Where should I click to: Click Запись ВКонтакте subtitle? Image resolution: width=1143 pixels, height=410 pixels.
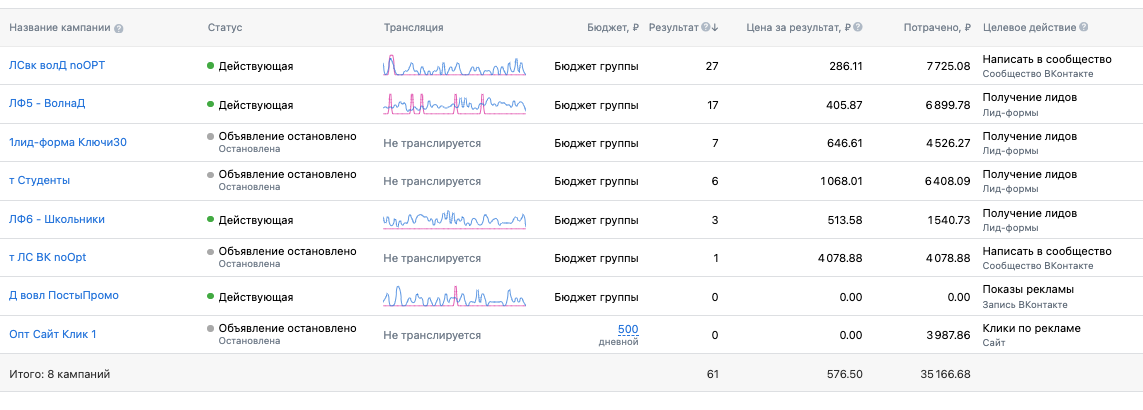1025,305
